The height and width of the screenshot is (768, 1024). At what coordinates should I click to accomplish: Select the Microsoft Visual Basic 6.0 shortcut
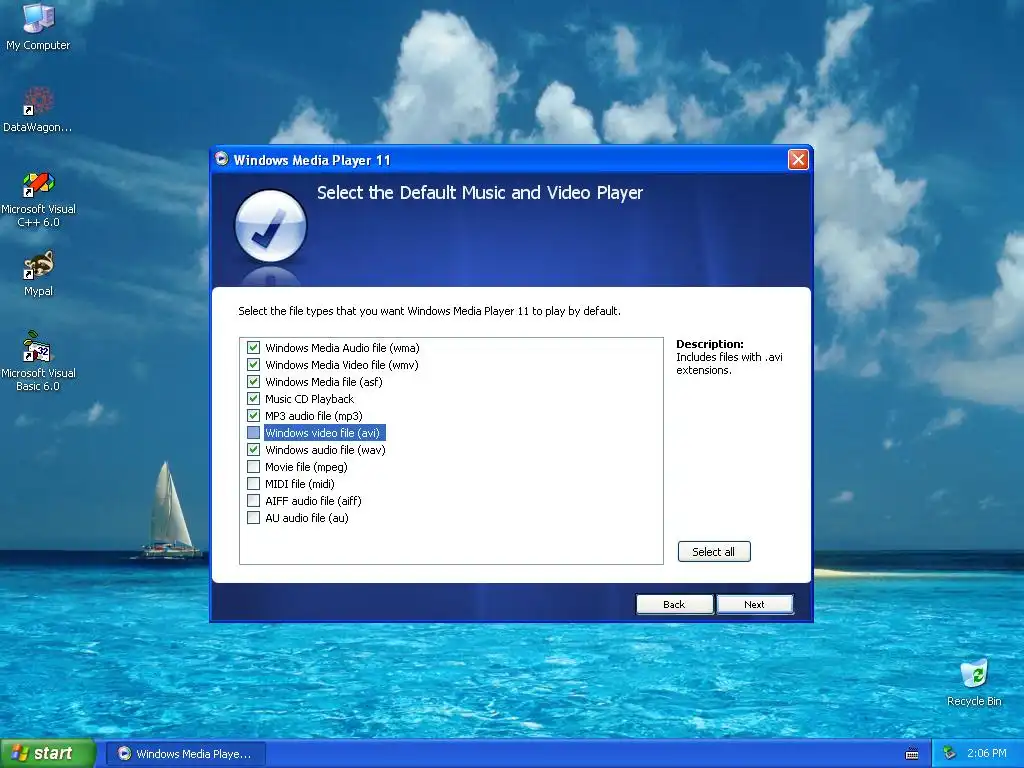(x=38, y=361)
